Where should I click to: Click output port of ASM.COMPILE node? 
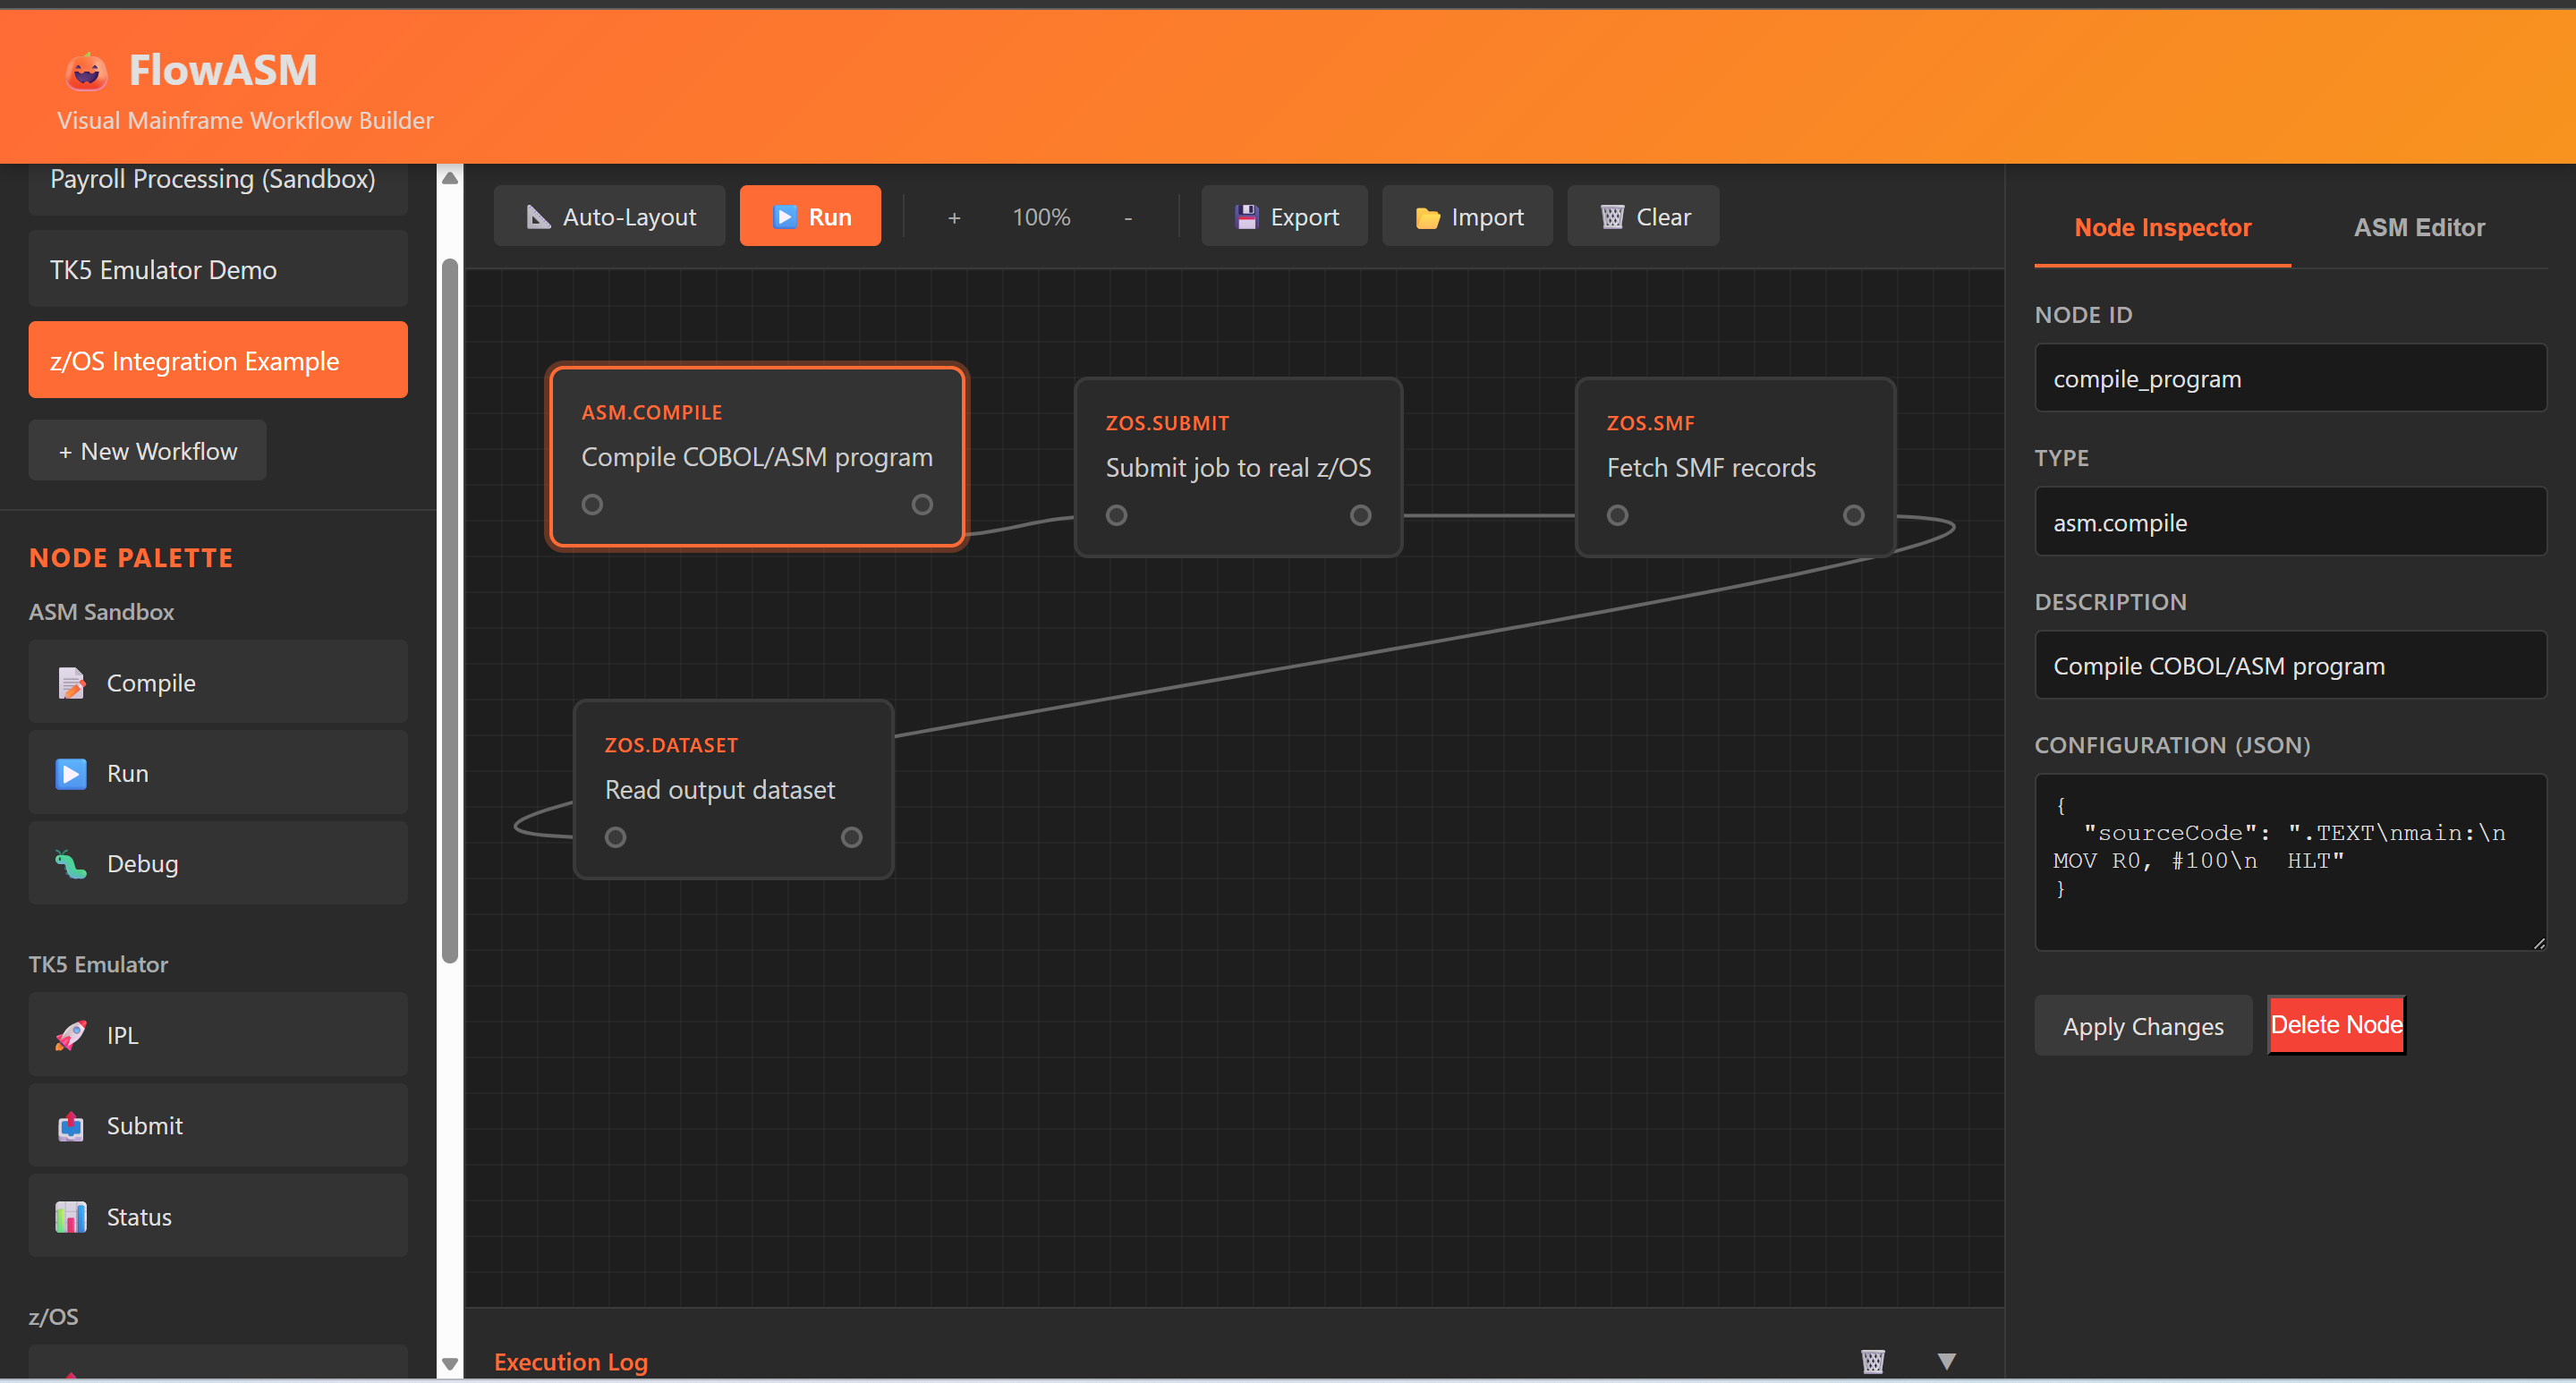[922, 505]
